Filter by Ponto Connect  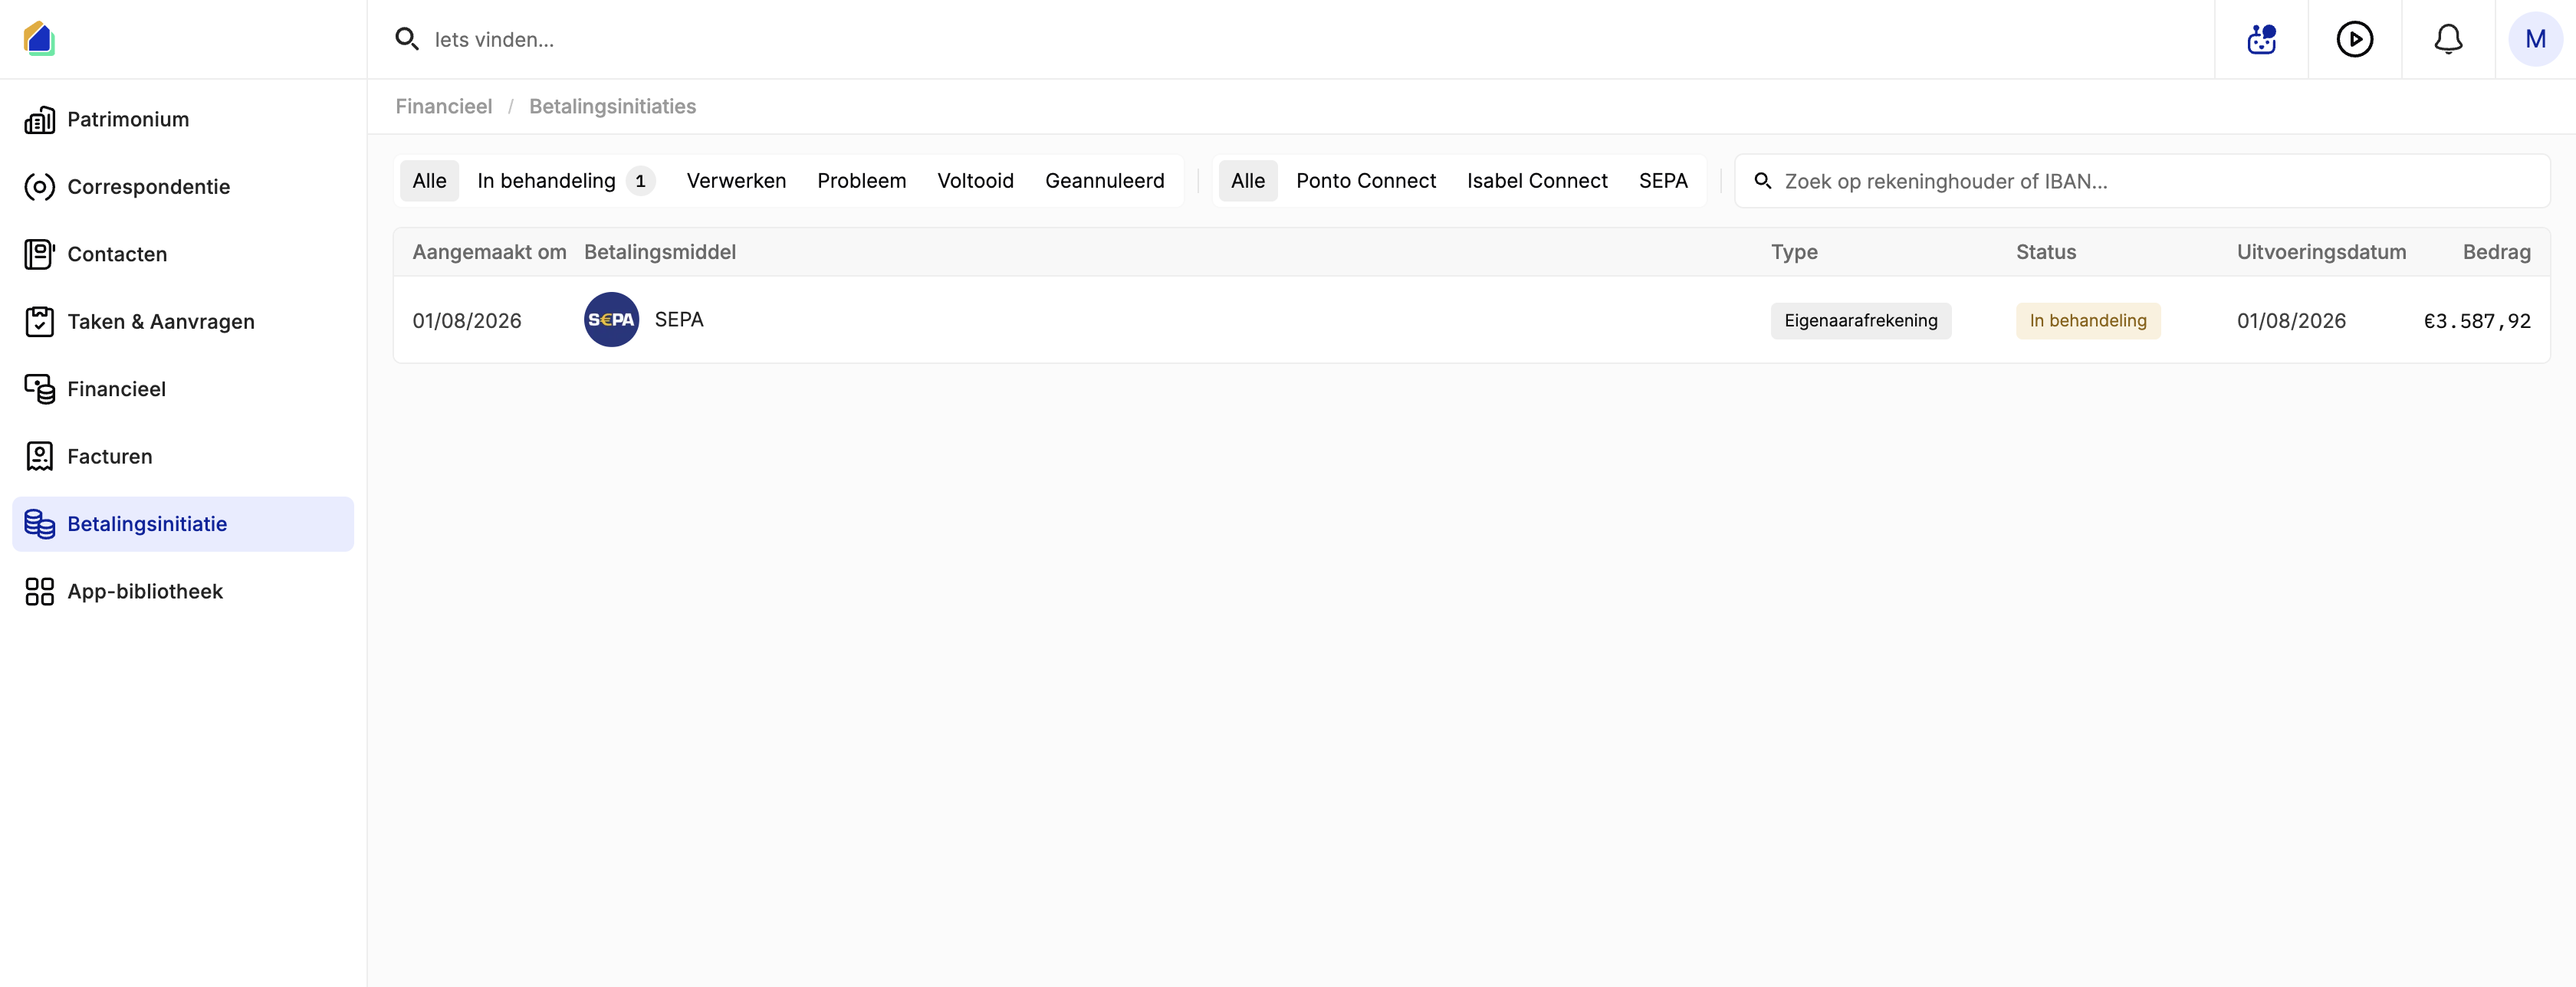pos(1366,181)
